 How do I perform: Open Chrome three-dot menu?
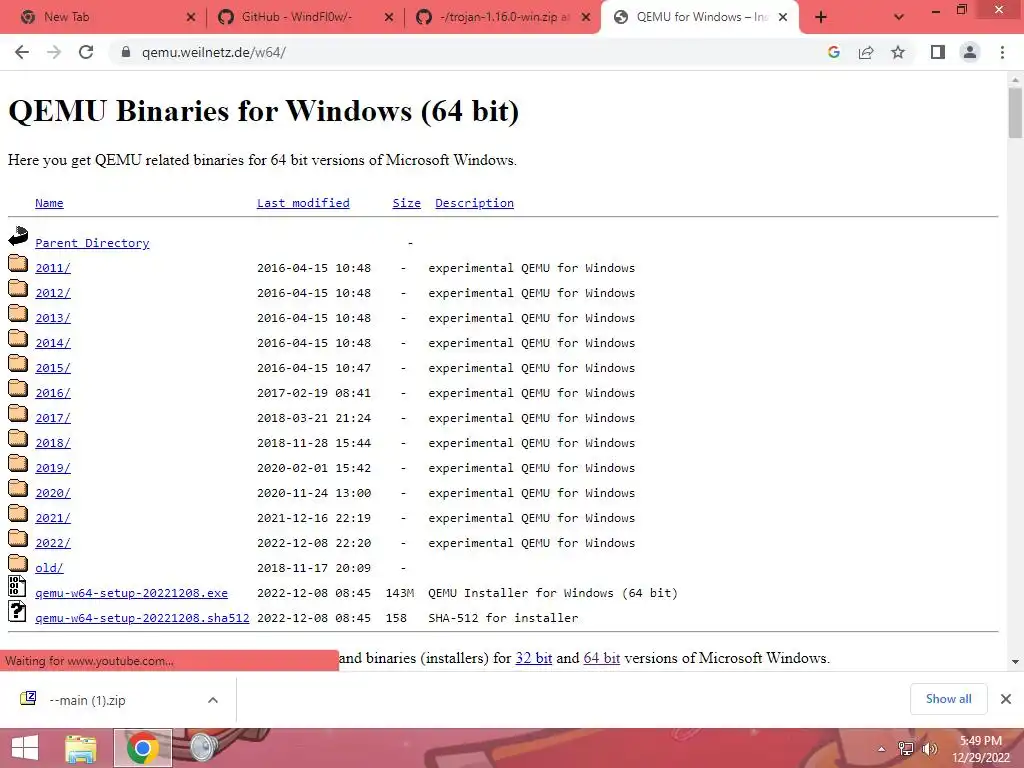coord(1002,52)
